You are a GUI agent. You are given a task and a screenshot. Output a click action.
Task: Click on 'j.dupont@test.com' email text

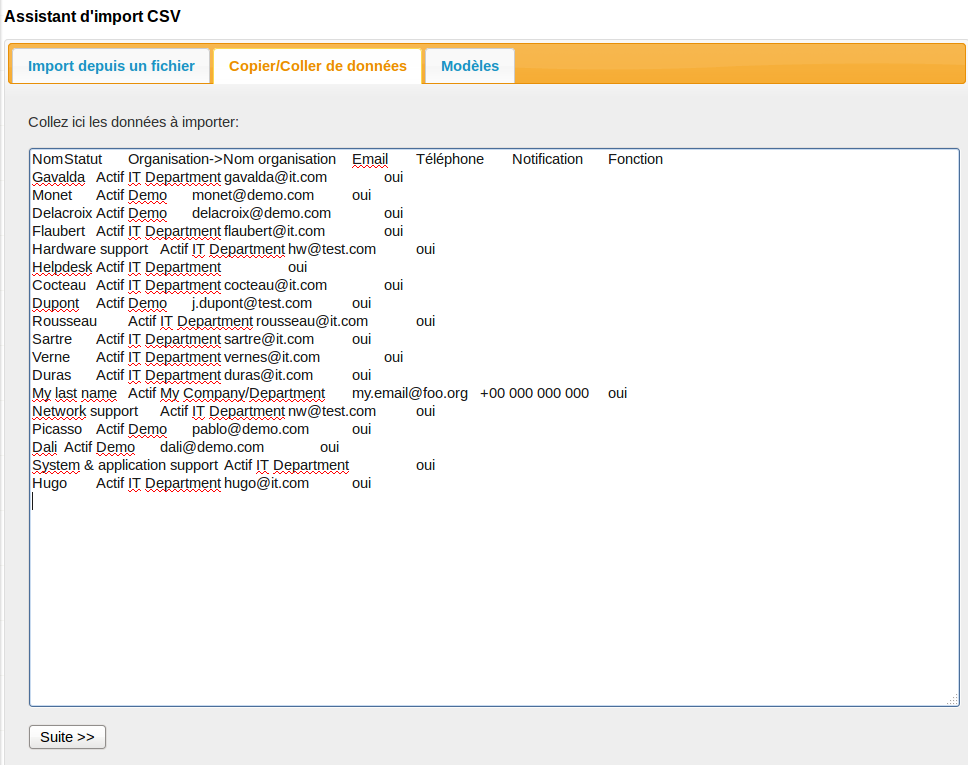click(x=252, y=304)
